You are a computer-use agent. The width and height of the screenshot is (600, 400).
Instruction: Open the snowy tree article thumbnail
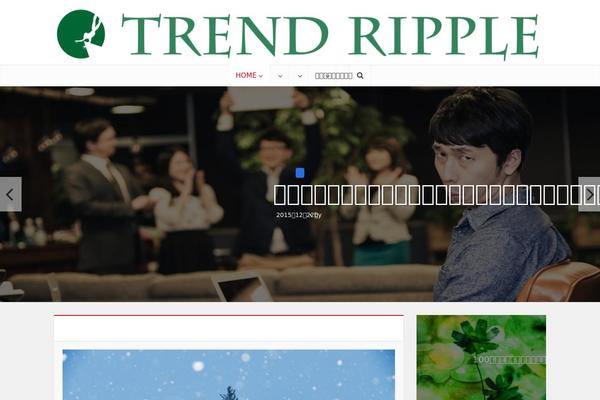[229, 374]
